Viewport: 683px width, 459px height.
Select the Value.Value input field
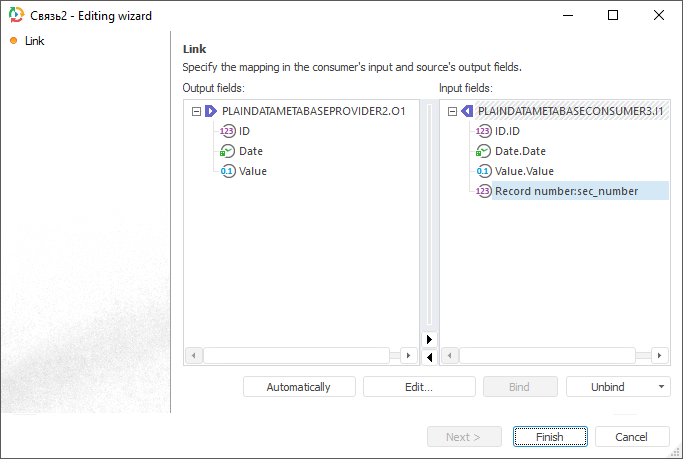pos(524,171)
